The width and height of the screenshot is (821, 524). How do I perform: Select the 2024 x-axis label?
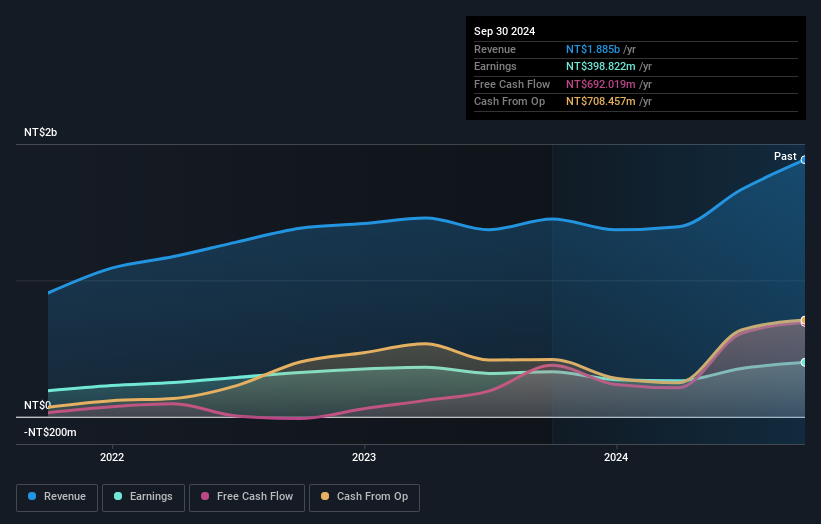pyautogui.click(x=616, y=458)
